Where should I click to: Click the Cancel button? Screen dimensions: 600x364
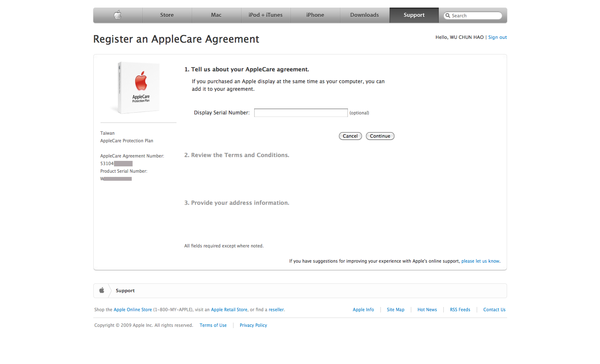(350, 136)
